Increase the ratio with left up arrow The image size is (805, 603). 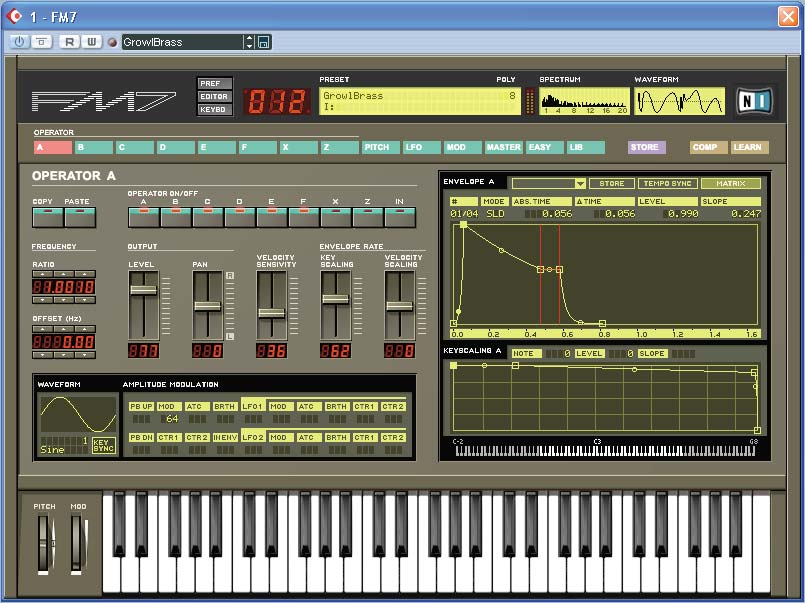click(x=43, y=274)
